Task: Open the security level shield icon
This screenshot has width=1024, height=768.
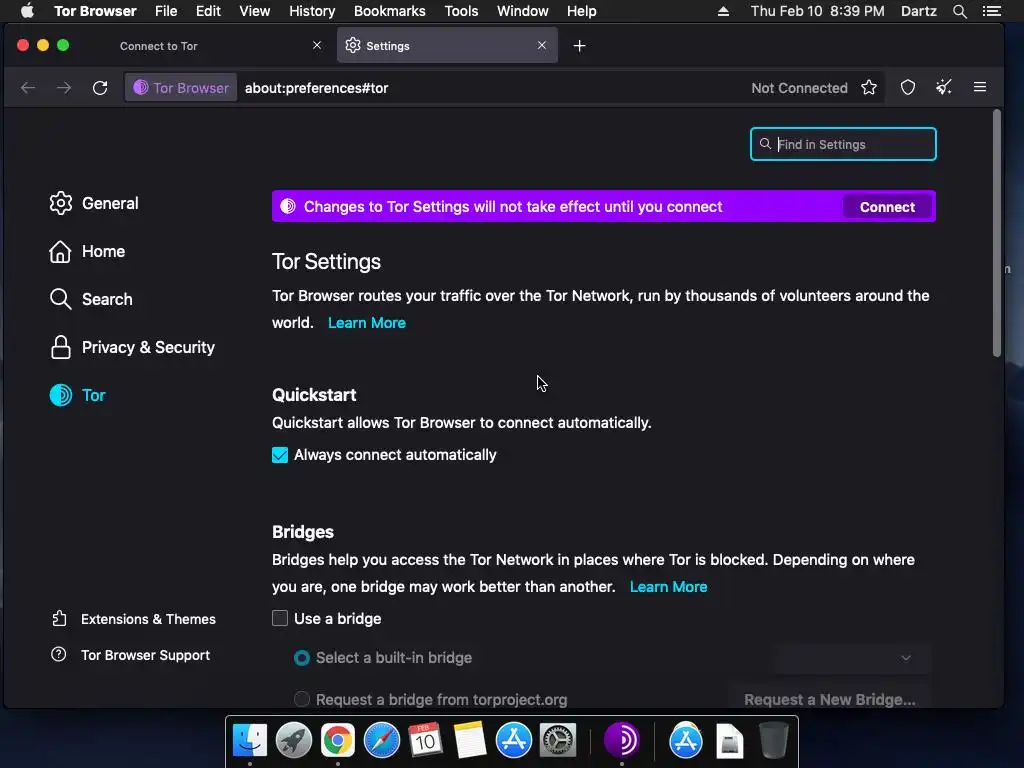Action: (x=908, y=88)
